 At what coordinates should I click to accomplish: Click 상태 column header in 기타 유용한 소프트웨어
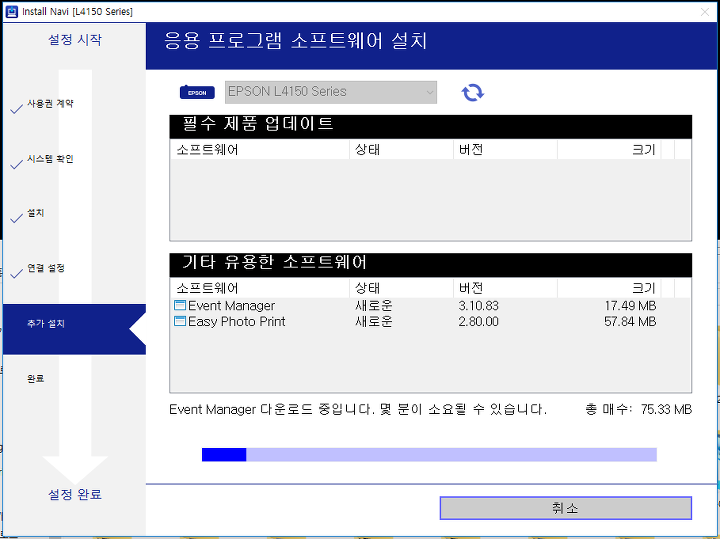(401, 288)
